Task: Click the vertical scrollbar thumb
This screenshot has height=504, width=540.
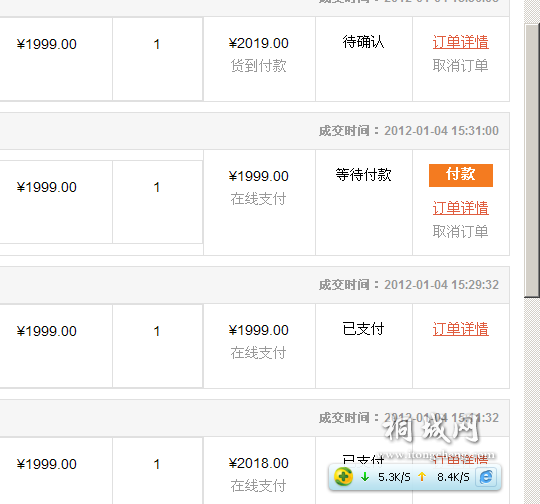Action: pyautogui.click(x=532, y=160)
